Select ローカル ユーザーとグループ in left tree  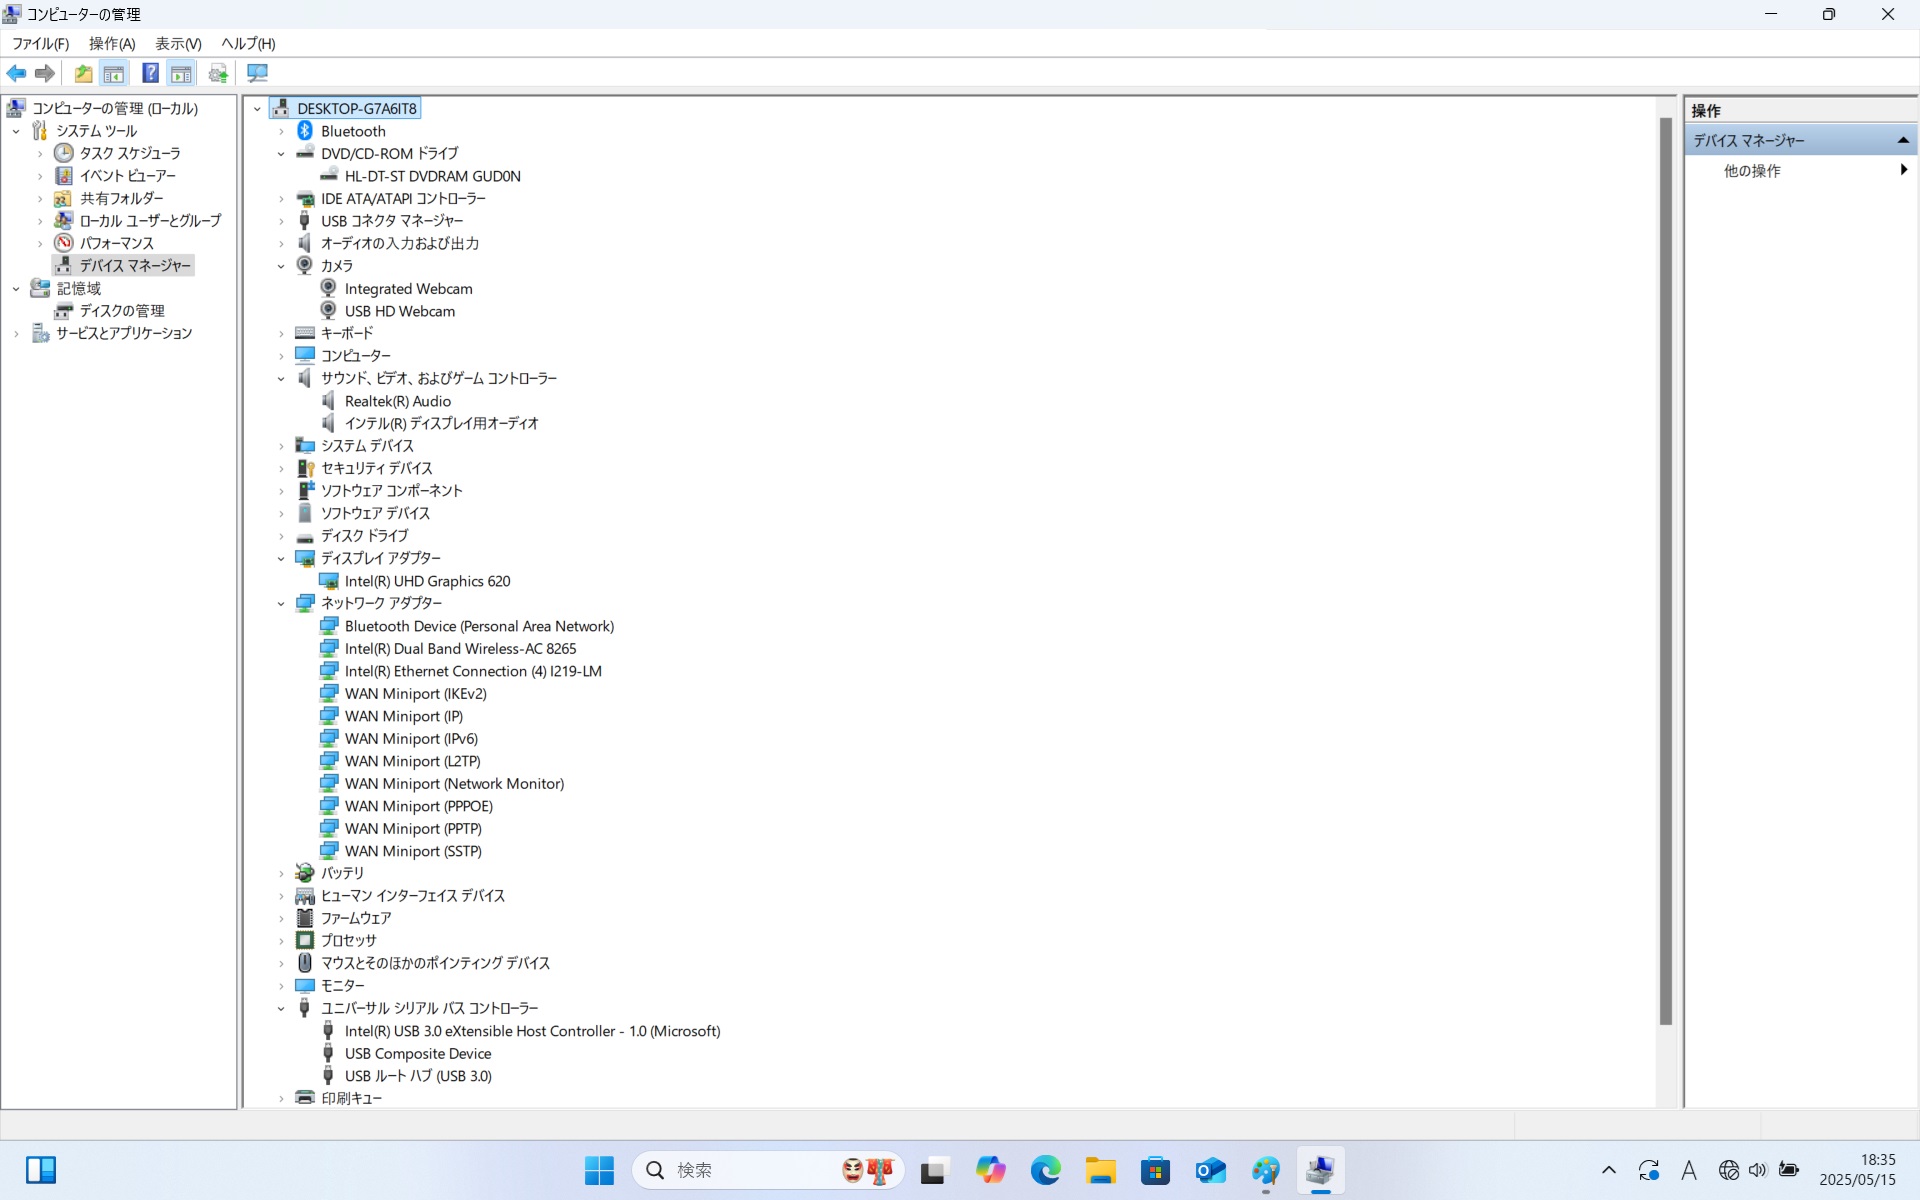[150, 220]
